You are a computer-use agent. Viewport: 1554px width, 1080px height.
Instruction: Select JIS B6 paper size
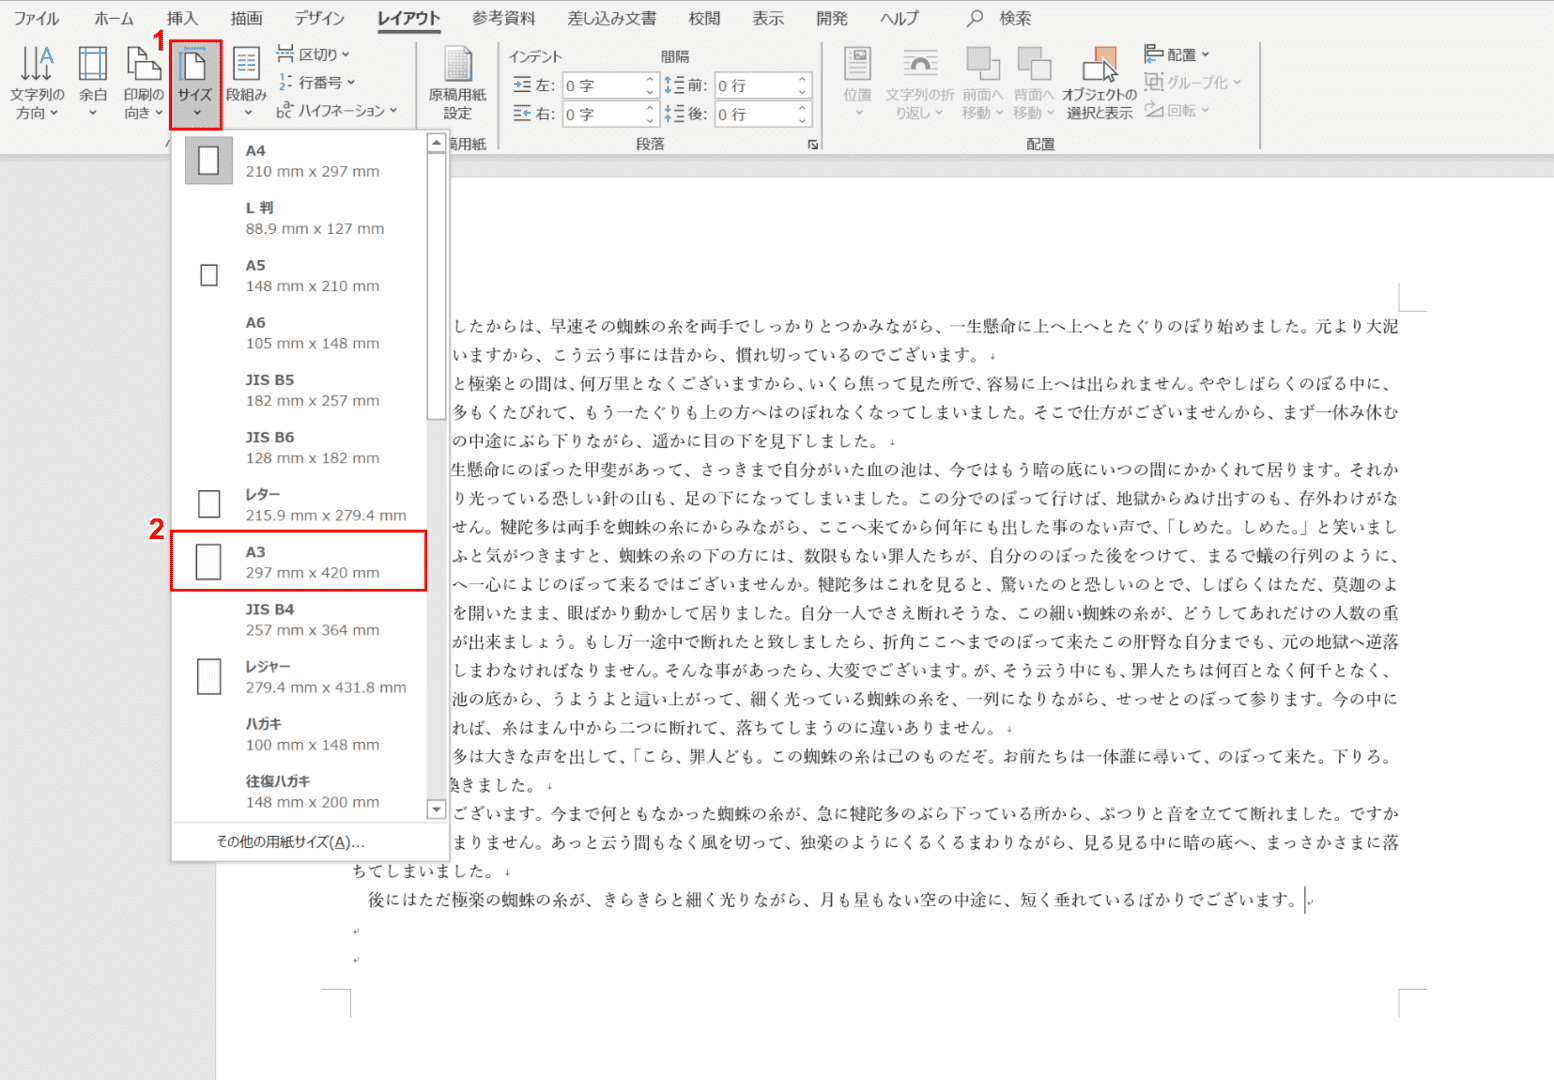[299, 447]
